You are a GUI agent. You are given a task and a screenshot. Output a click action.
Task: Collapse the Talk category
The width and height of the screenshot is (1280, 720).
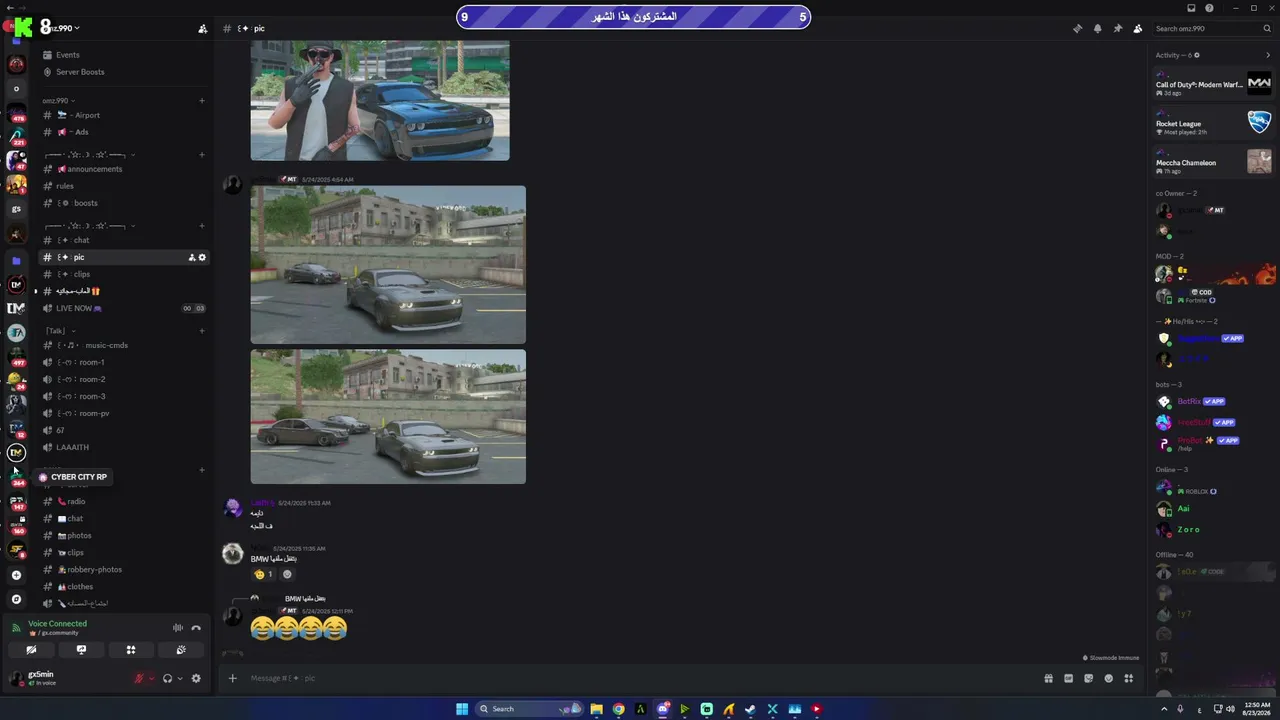(x=60, y=331)
